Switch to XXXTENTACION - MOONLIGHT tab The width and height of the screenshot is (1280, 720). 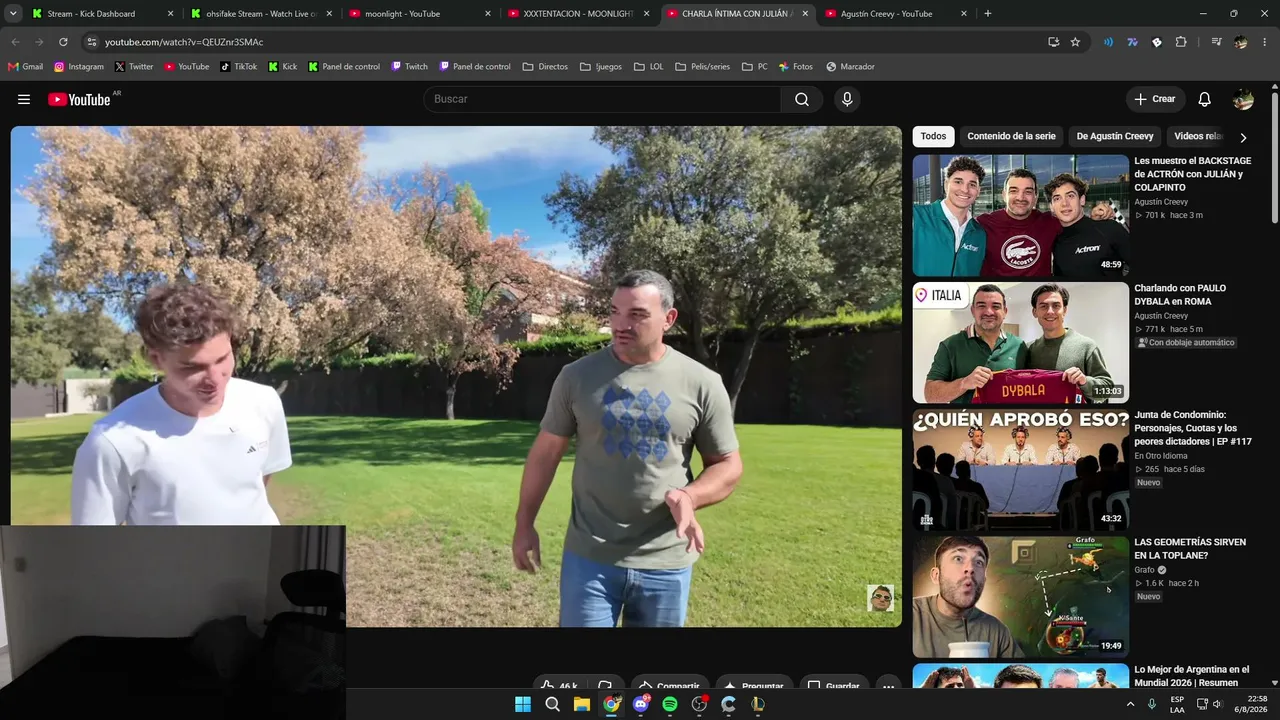click(578, 14)
